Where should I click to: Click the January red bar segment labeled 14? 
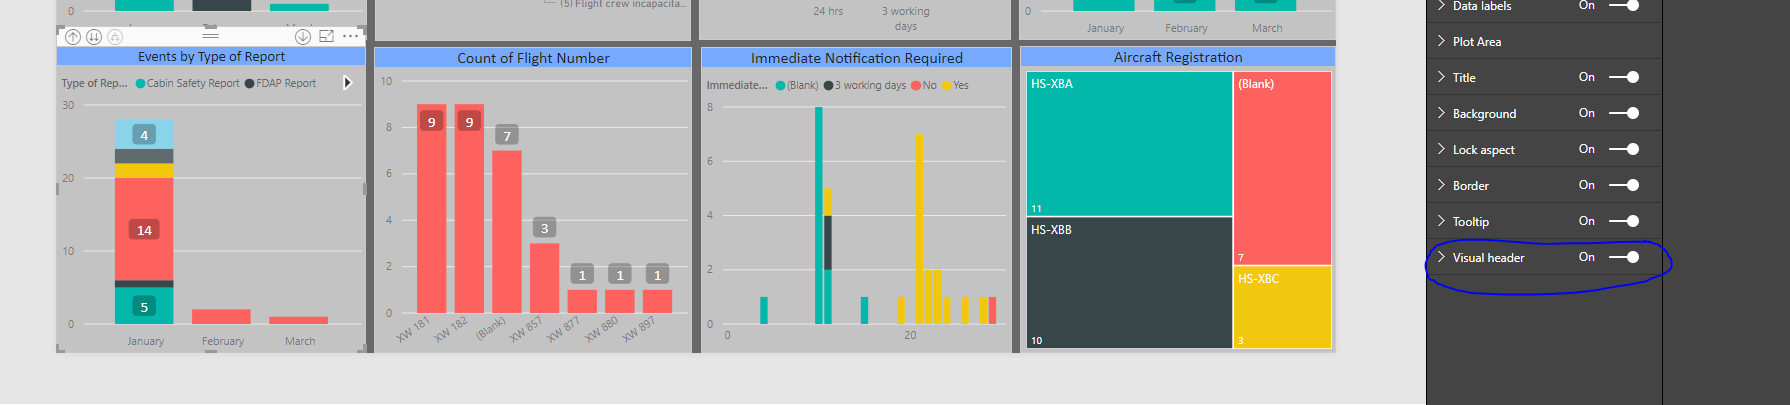click(x=144, y=229)
